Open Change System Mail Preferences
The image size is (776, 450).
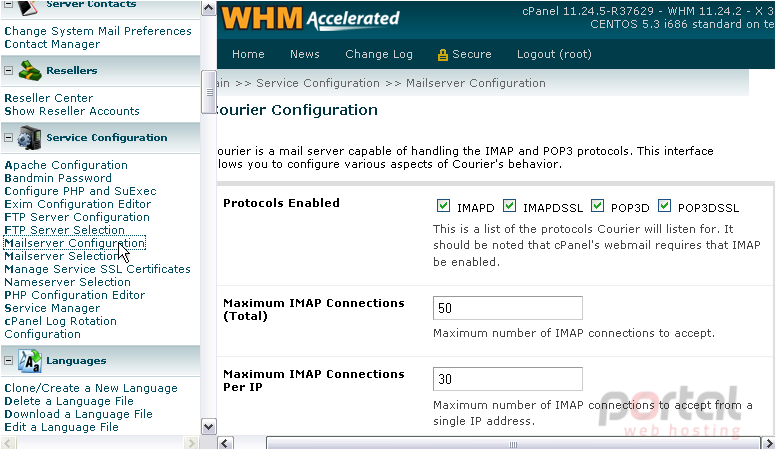pyautogui.click(x=98, y=31)
